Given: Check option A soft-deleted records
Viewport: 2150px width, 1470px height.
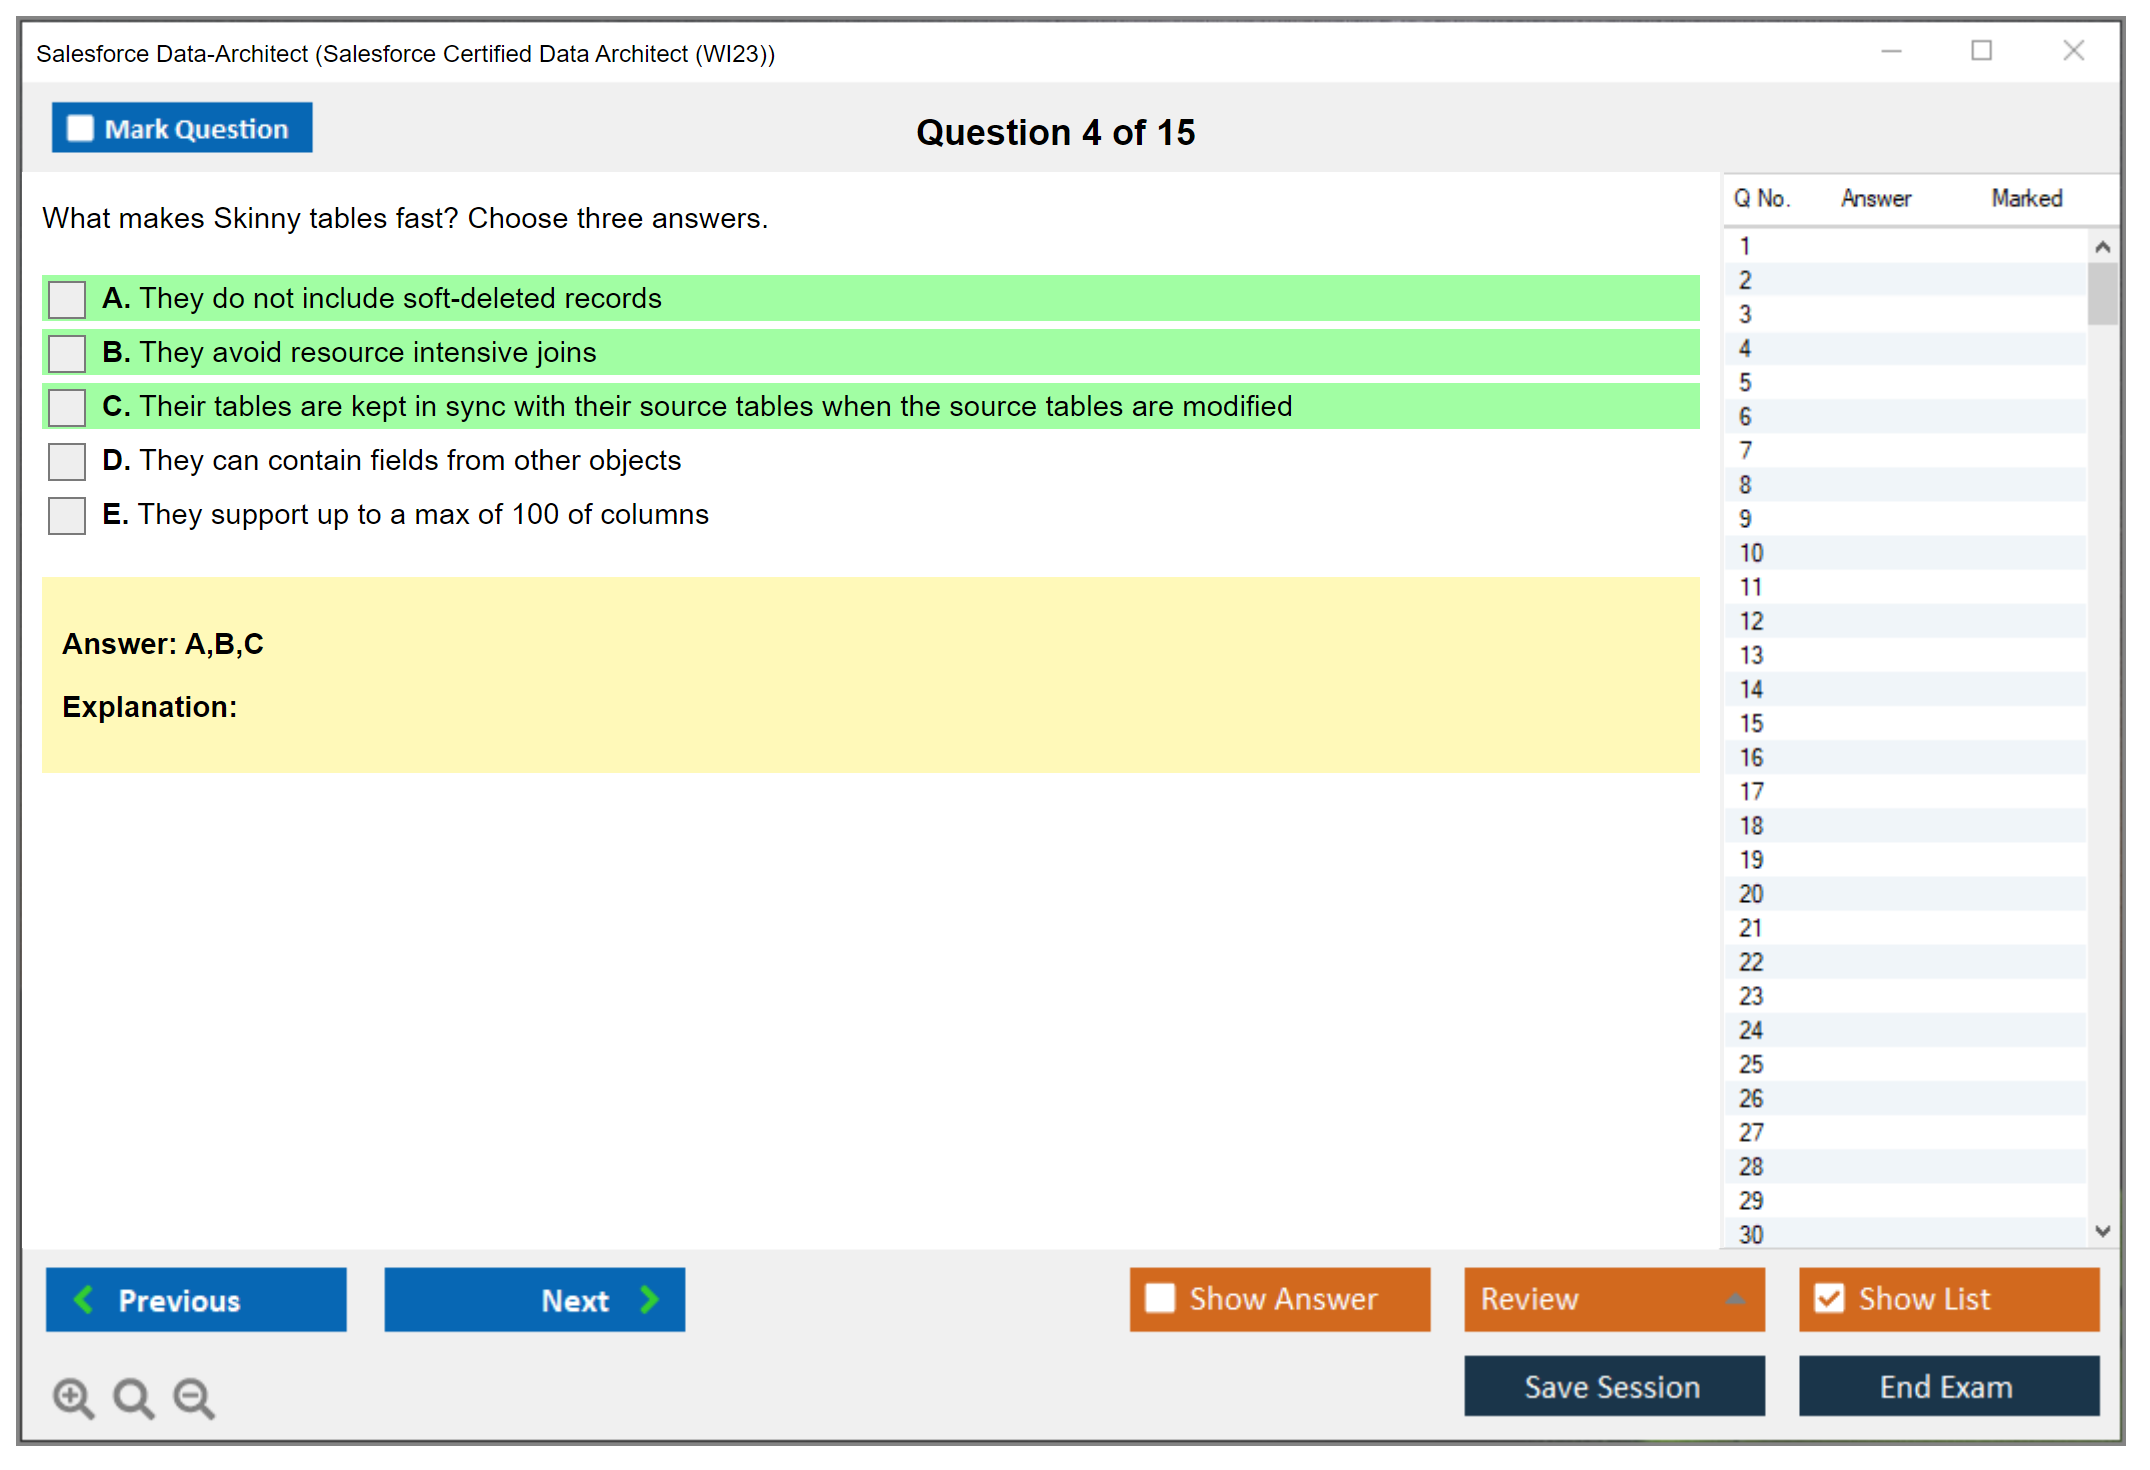Looking at the screenshot, I should point(67,299).
